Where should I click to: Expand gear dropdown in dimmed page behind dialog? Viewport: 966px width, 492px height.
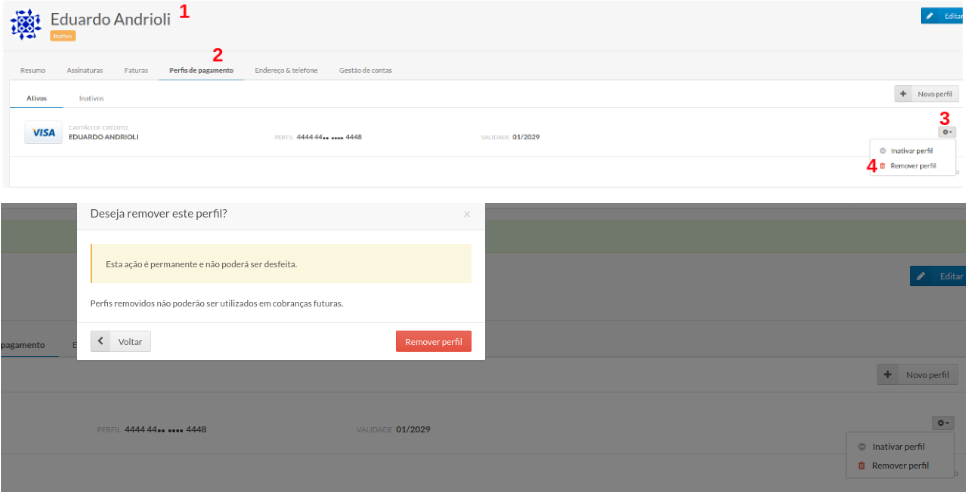(x=945, y=424)
